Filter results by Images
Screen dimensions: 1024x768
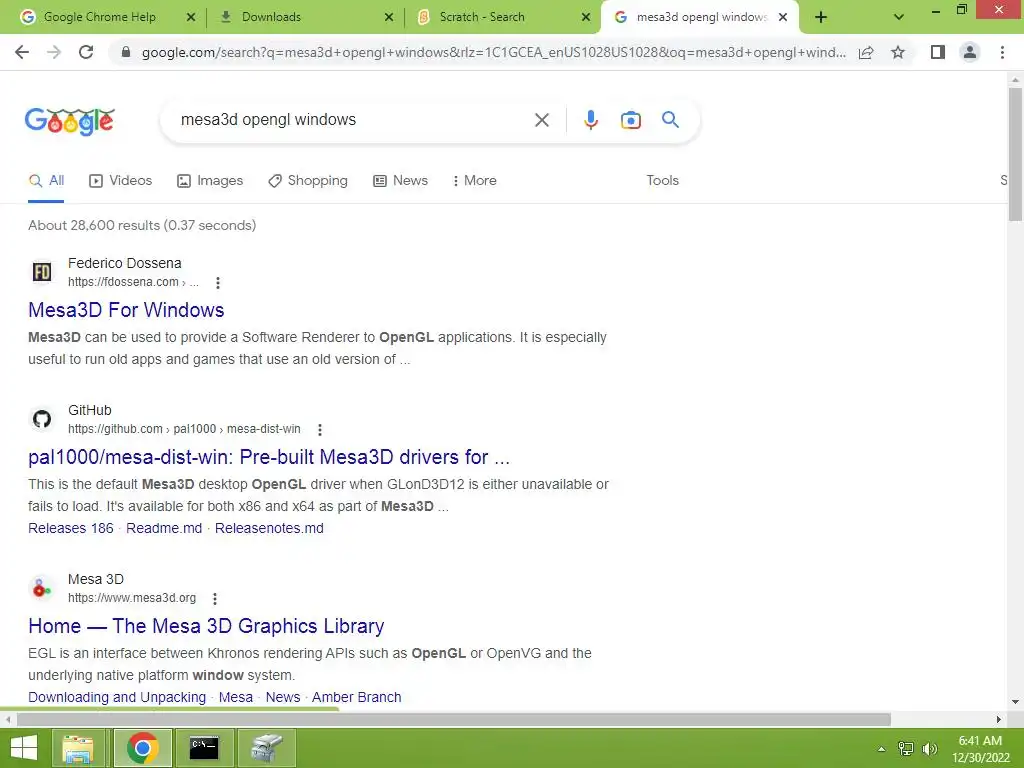pos(210,181)
